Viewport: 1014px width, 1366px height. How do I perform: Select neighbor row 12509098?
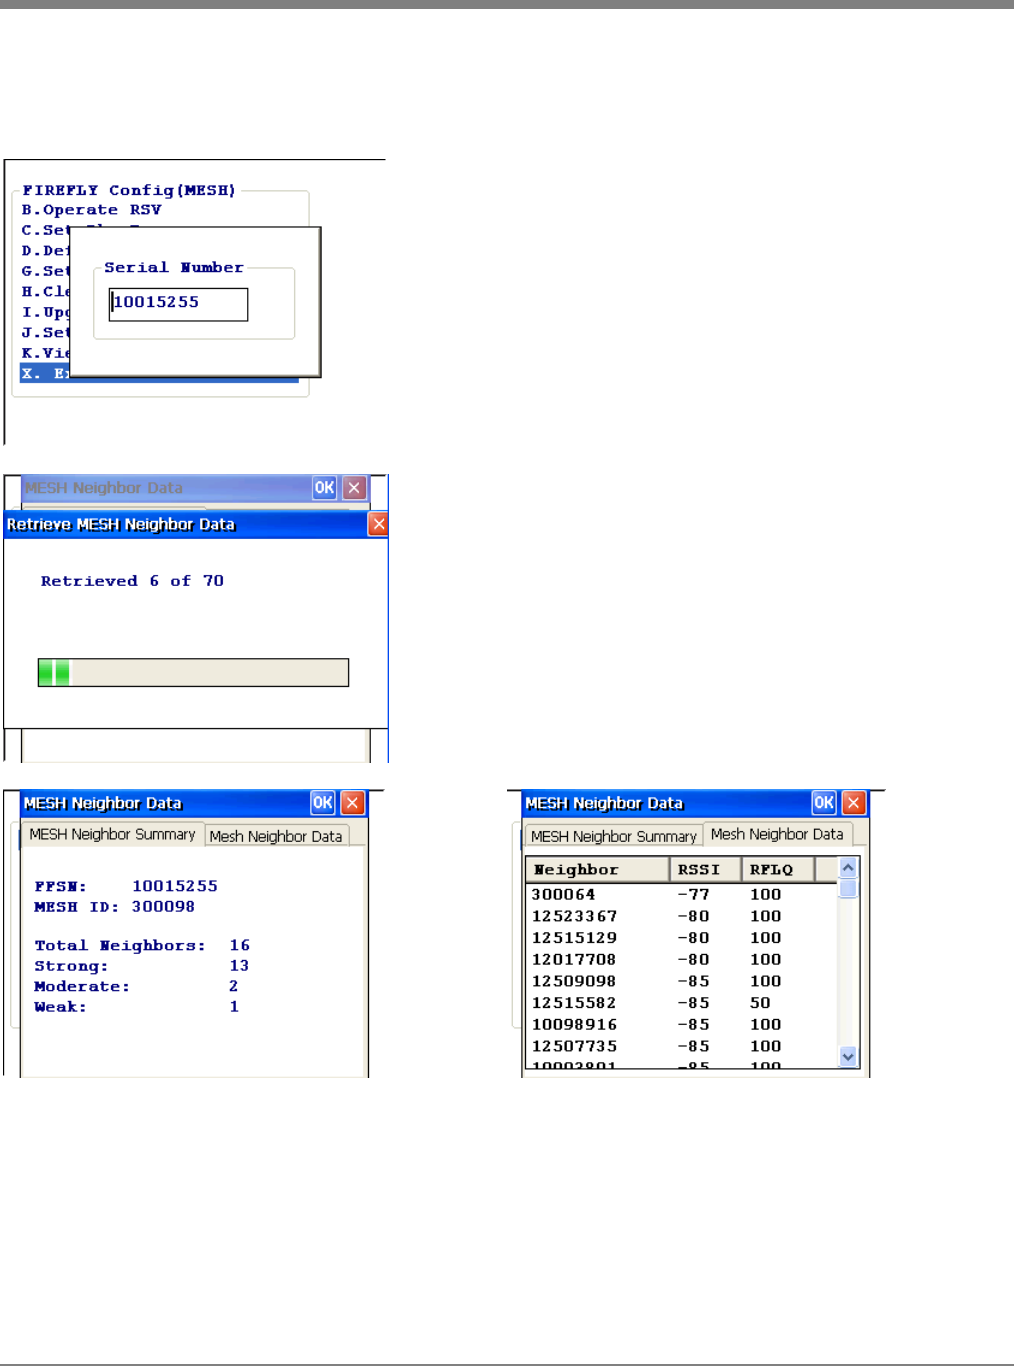(x=682, y=982)
